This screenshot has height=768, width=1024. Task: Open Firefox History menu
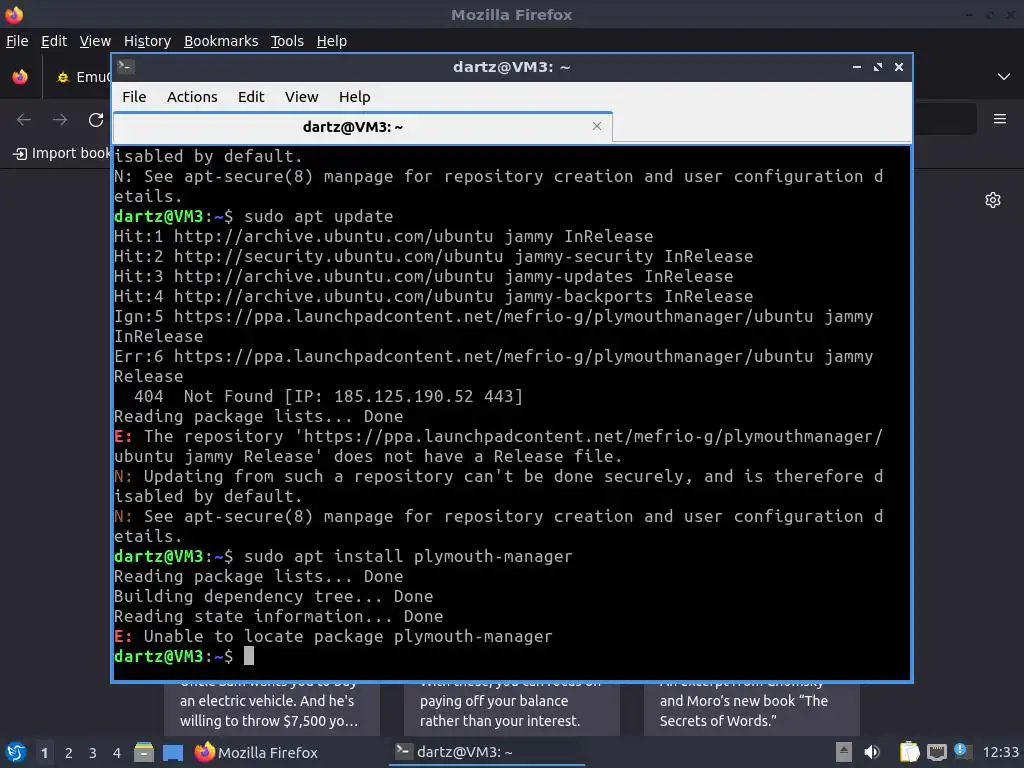click(x=147, y=41)
